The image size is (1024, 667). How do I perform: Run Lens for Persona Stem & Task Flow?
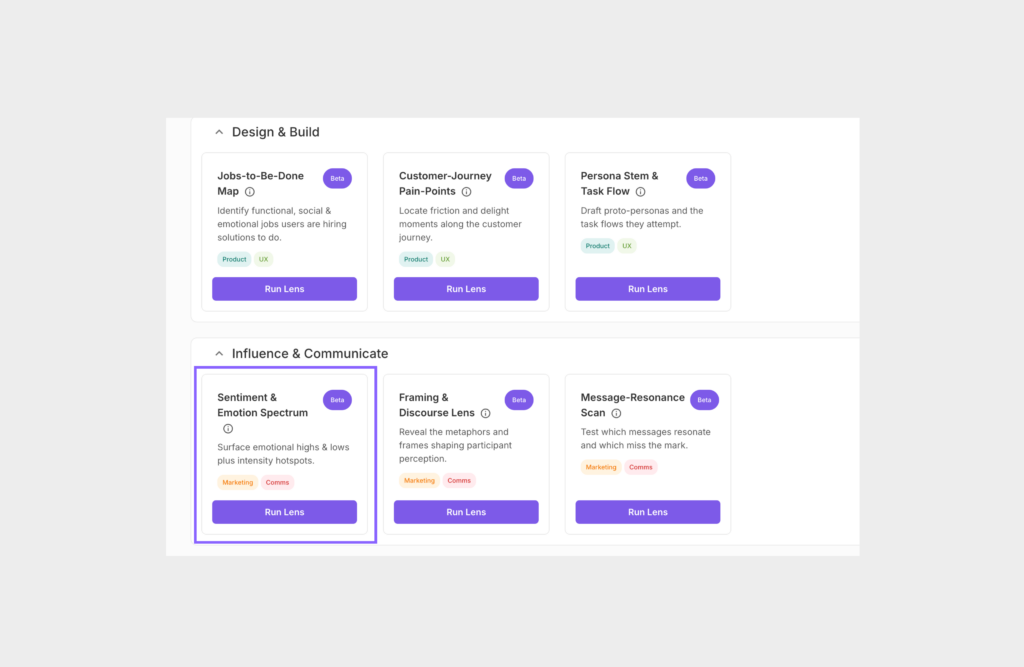click(x=648, y=289)
